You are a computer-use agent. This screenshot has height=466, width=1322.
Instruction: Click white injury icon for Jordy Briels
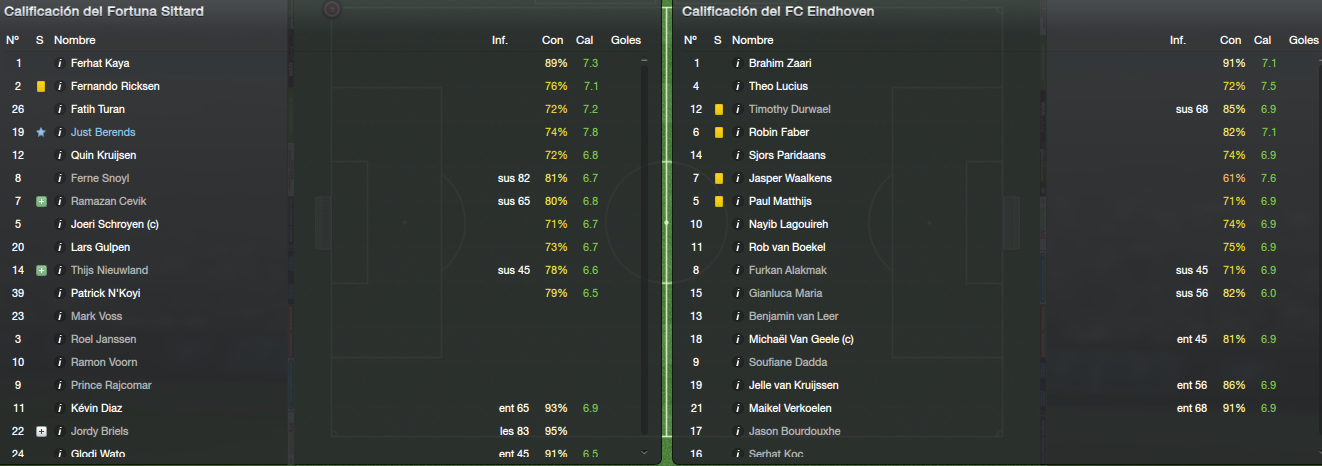click(41, 431)
